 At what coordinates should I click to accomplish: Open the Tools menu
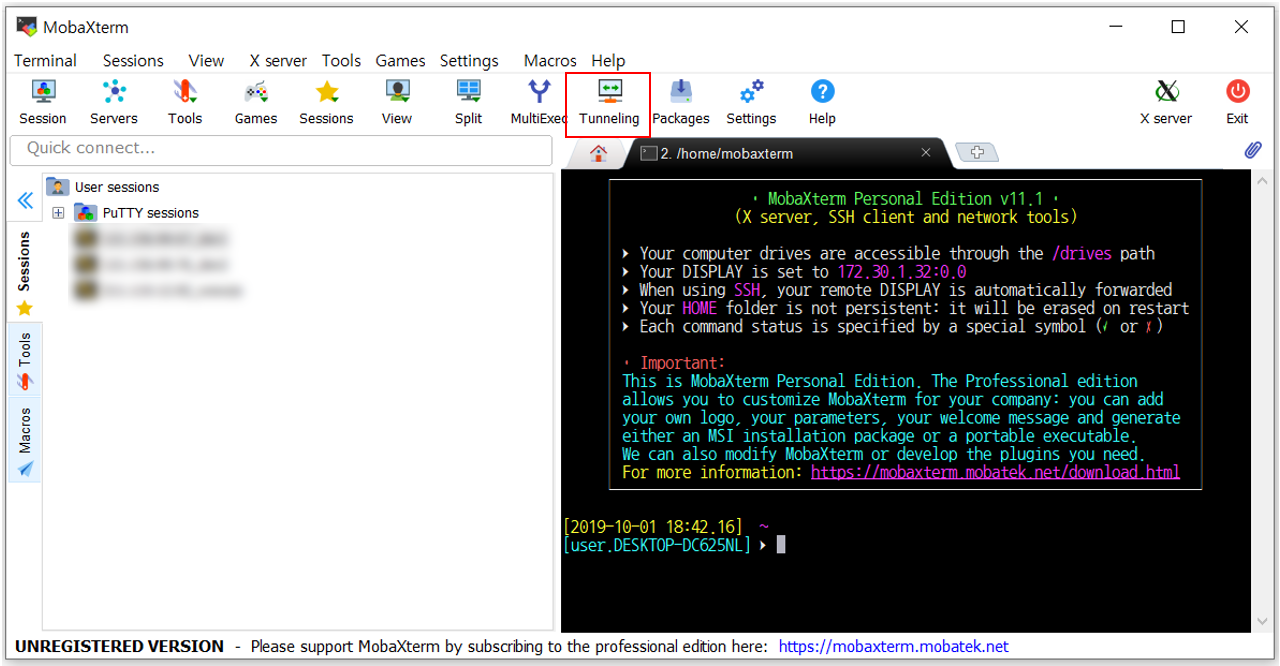pyautogui.click(x=341, y=60)
